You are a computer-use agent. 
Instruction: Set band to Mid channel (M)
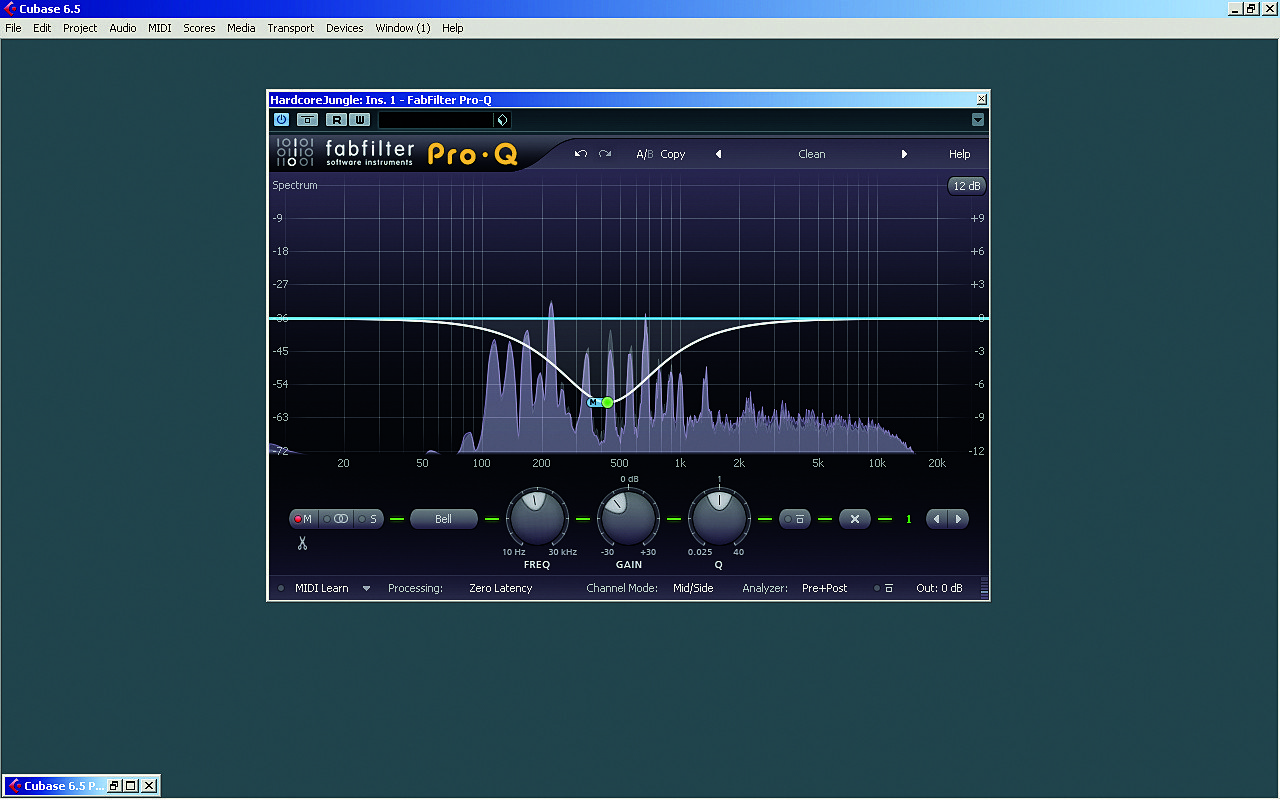coord(303,519)
